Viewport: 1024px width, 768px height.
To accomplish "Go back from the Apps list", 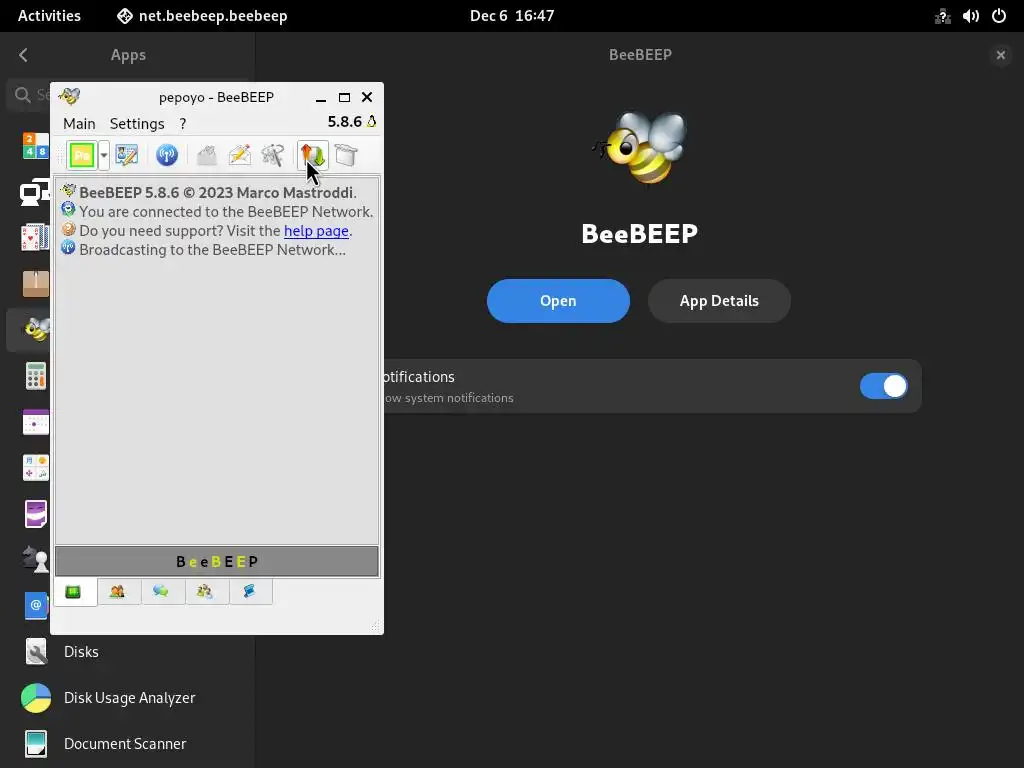I will pyautogui.click(x=24, y=55).
